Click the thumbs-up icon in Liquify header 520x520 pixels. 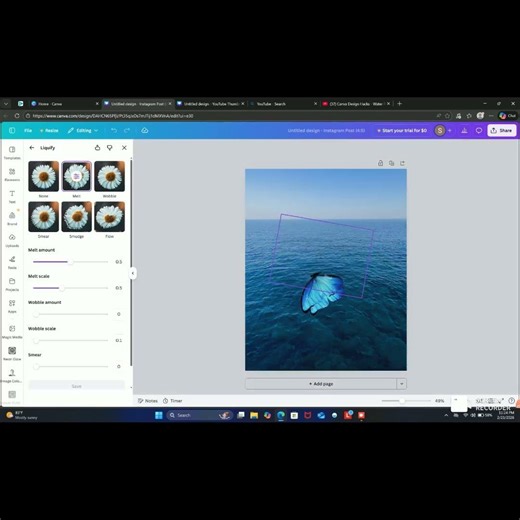click(97, 148)
